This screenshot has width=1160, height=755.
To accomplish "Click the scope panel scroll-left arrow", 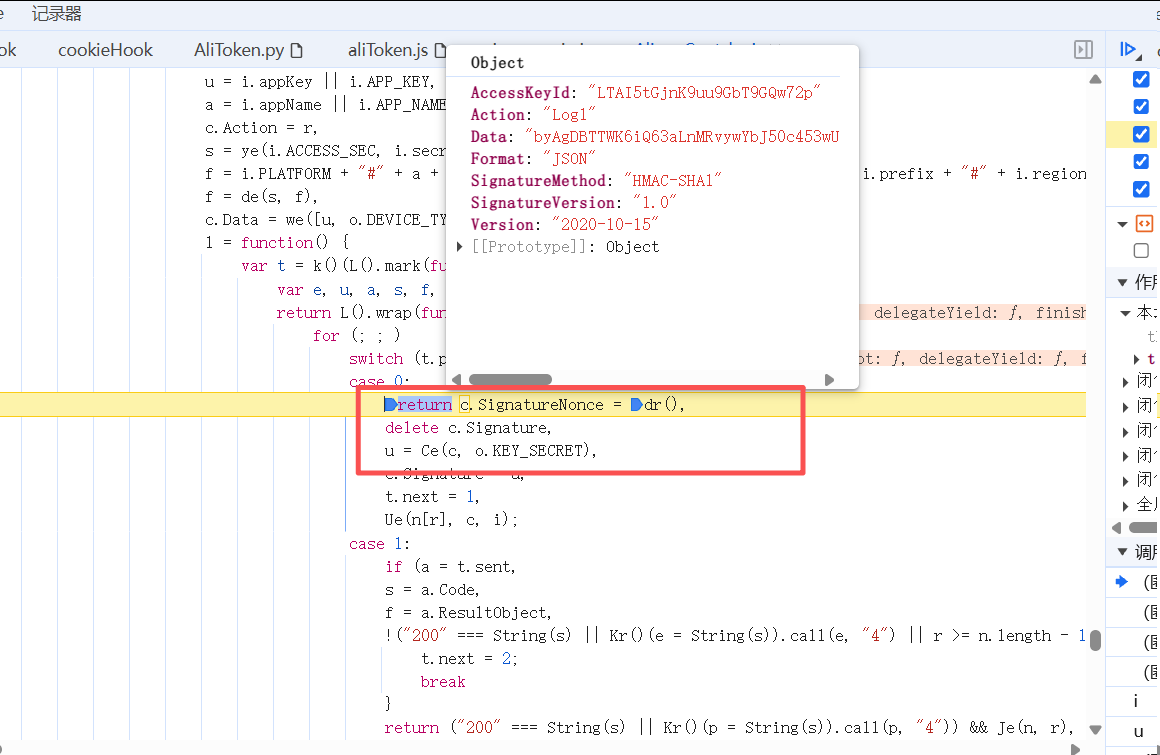I will (1117, 527).
